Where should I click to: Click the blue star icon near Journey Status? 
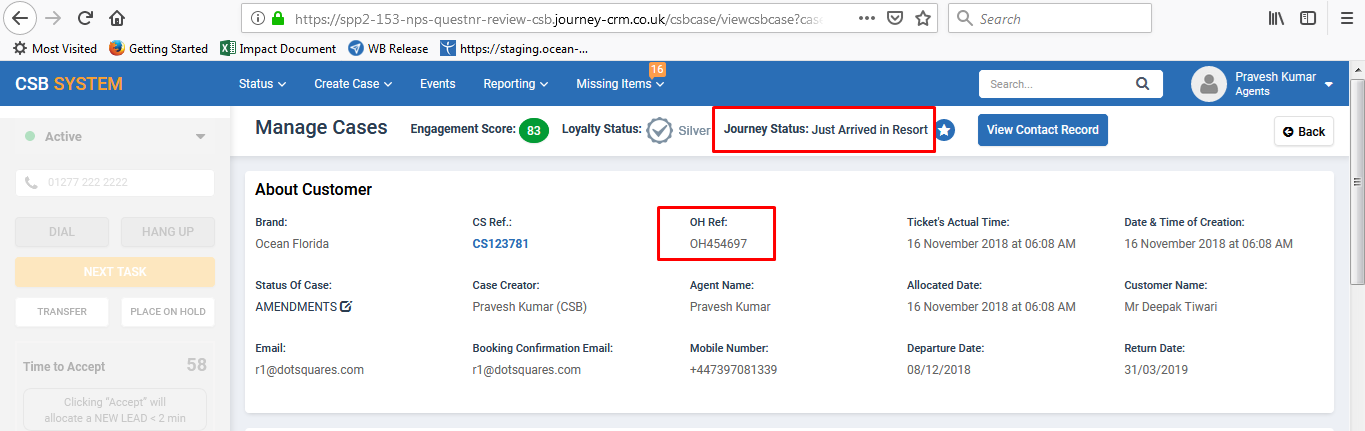(x=945, y=130)
